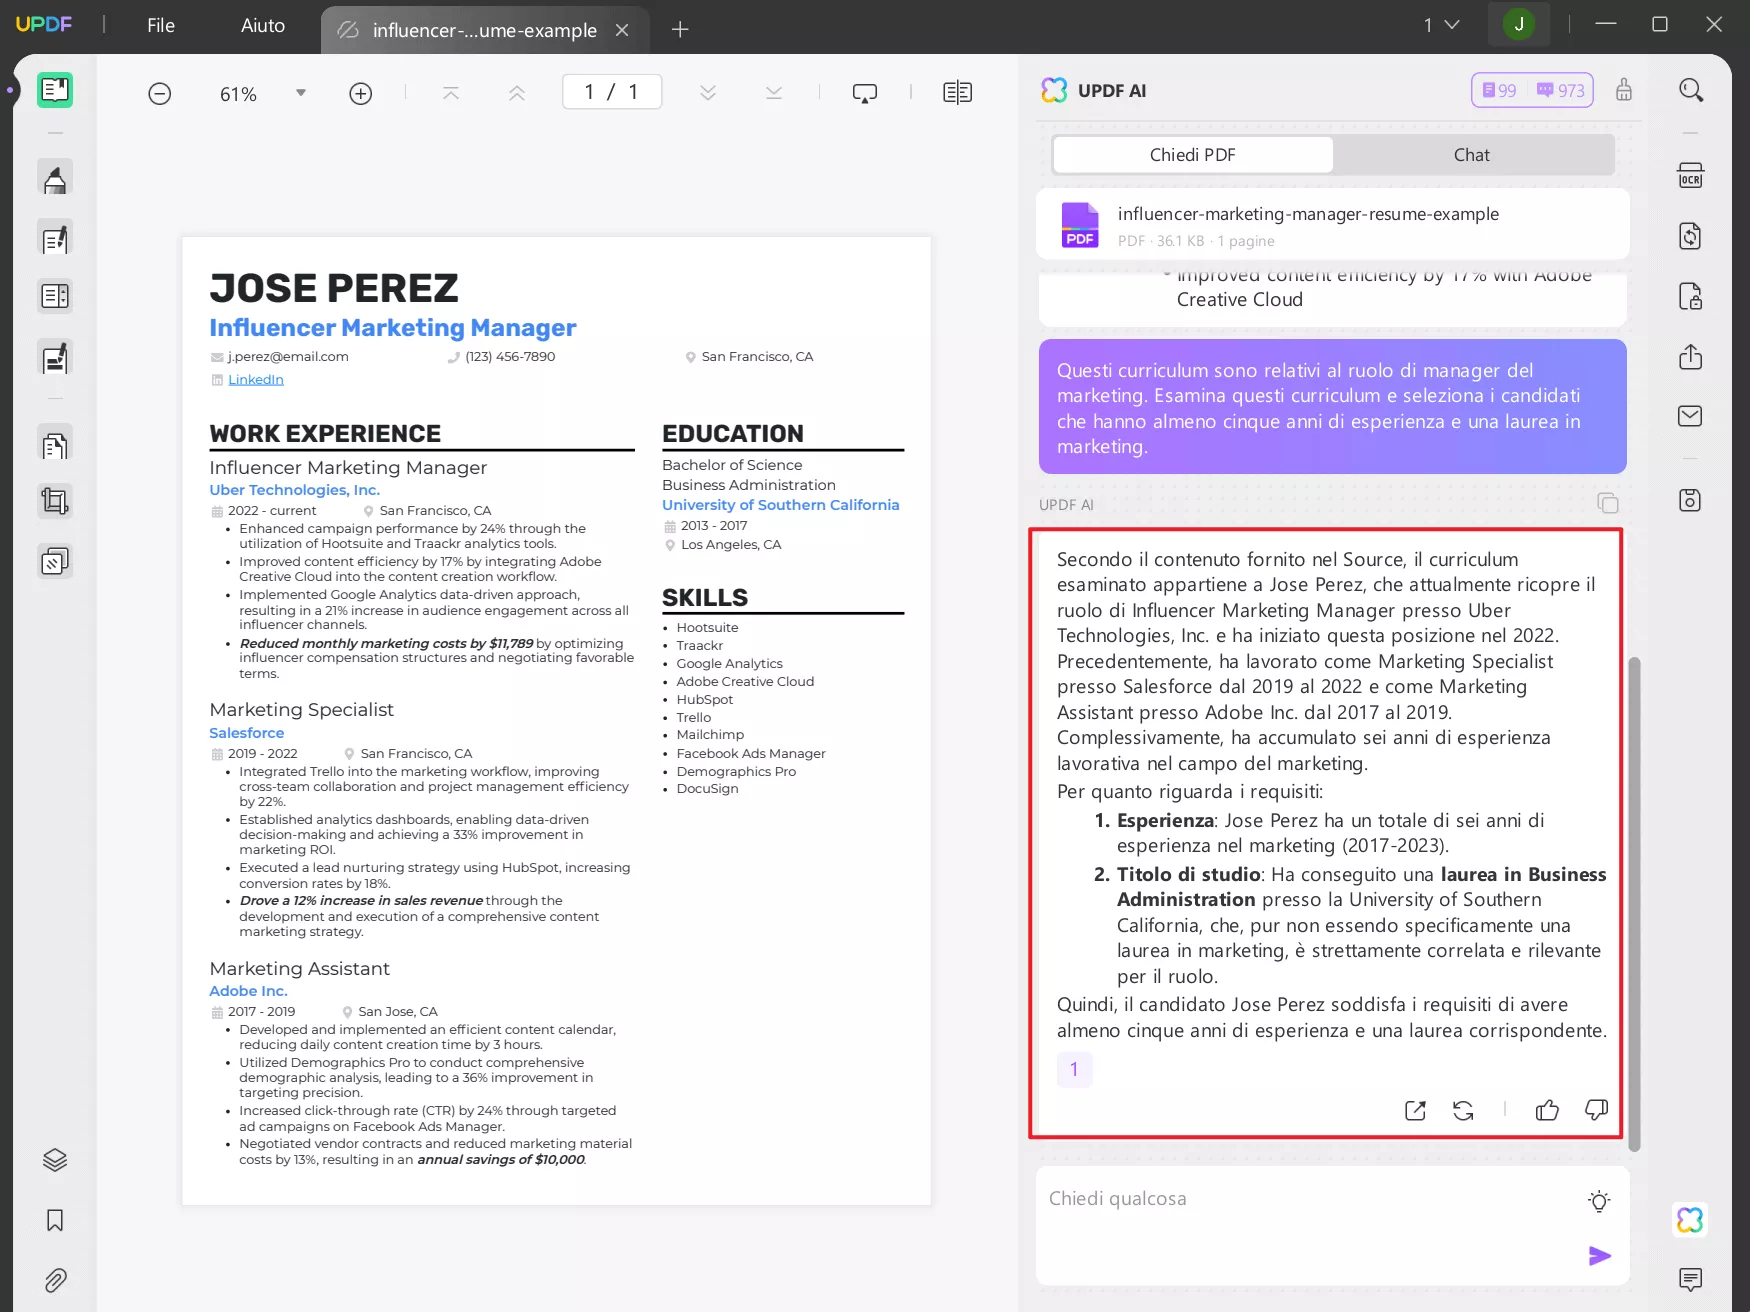The height and width of the screenshot is (1312, 1750).
Task: Open the J user account avatar
Action: 1519,24
